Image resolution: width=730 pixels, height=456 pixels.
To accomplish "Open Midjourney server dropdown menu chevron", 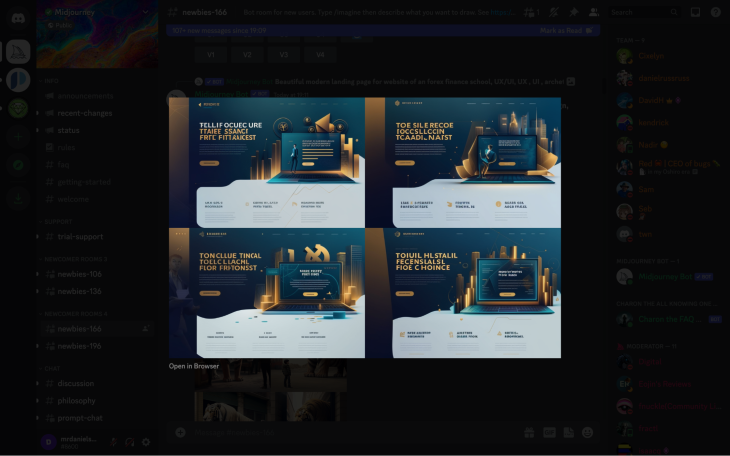I will tap(146, 12).
